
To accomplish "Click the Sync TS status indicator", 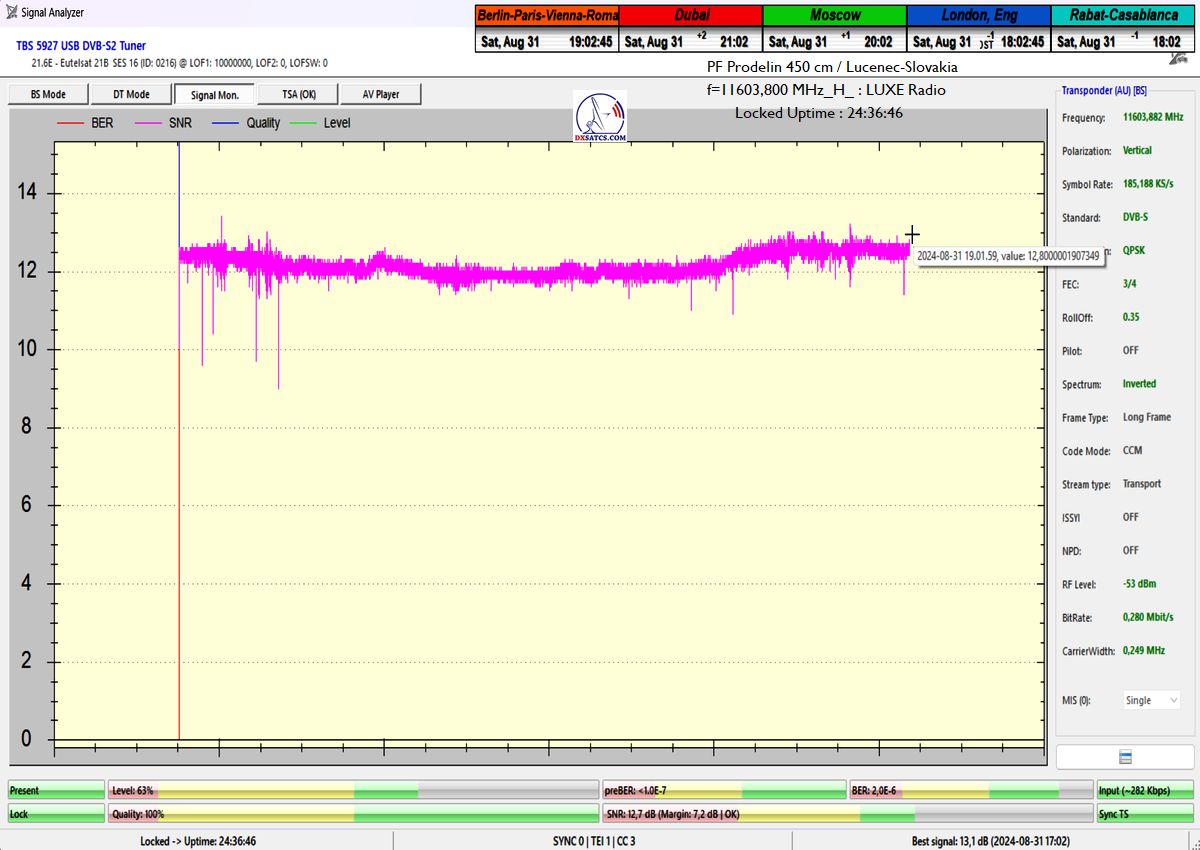I will coord(1144,814).
